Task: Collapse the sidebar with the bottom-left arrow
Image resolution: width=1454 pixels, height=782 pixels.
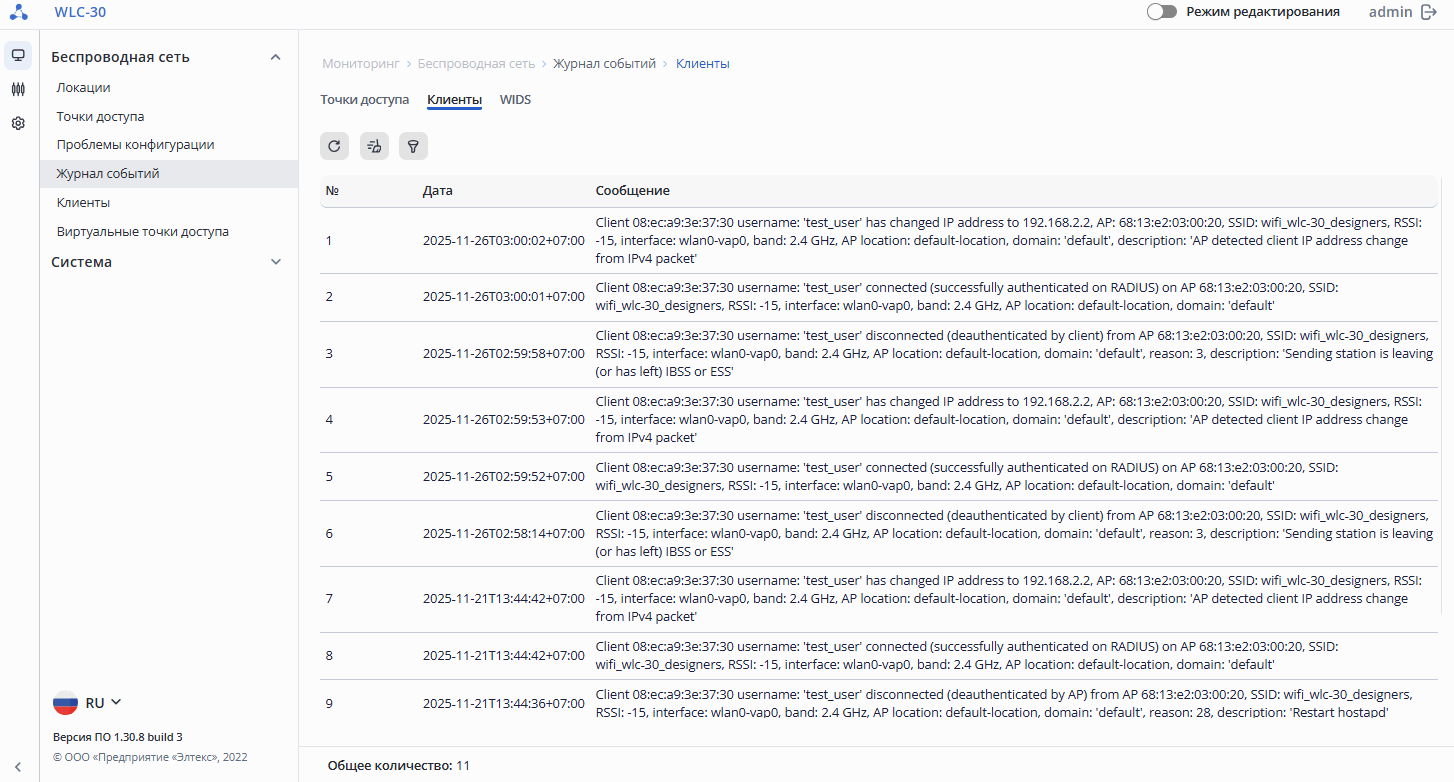Action: (18, 767)
